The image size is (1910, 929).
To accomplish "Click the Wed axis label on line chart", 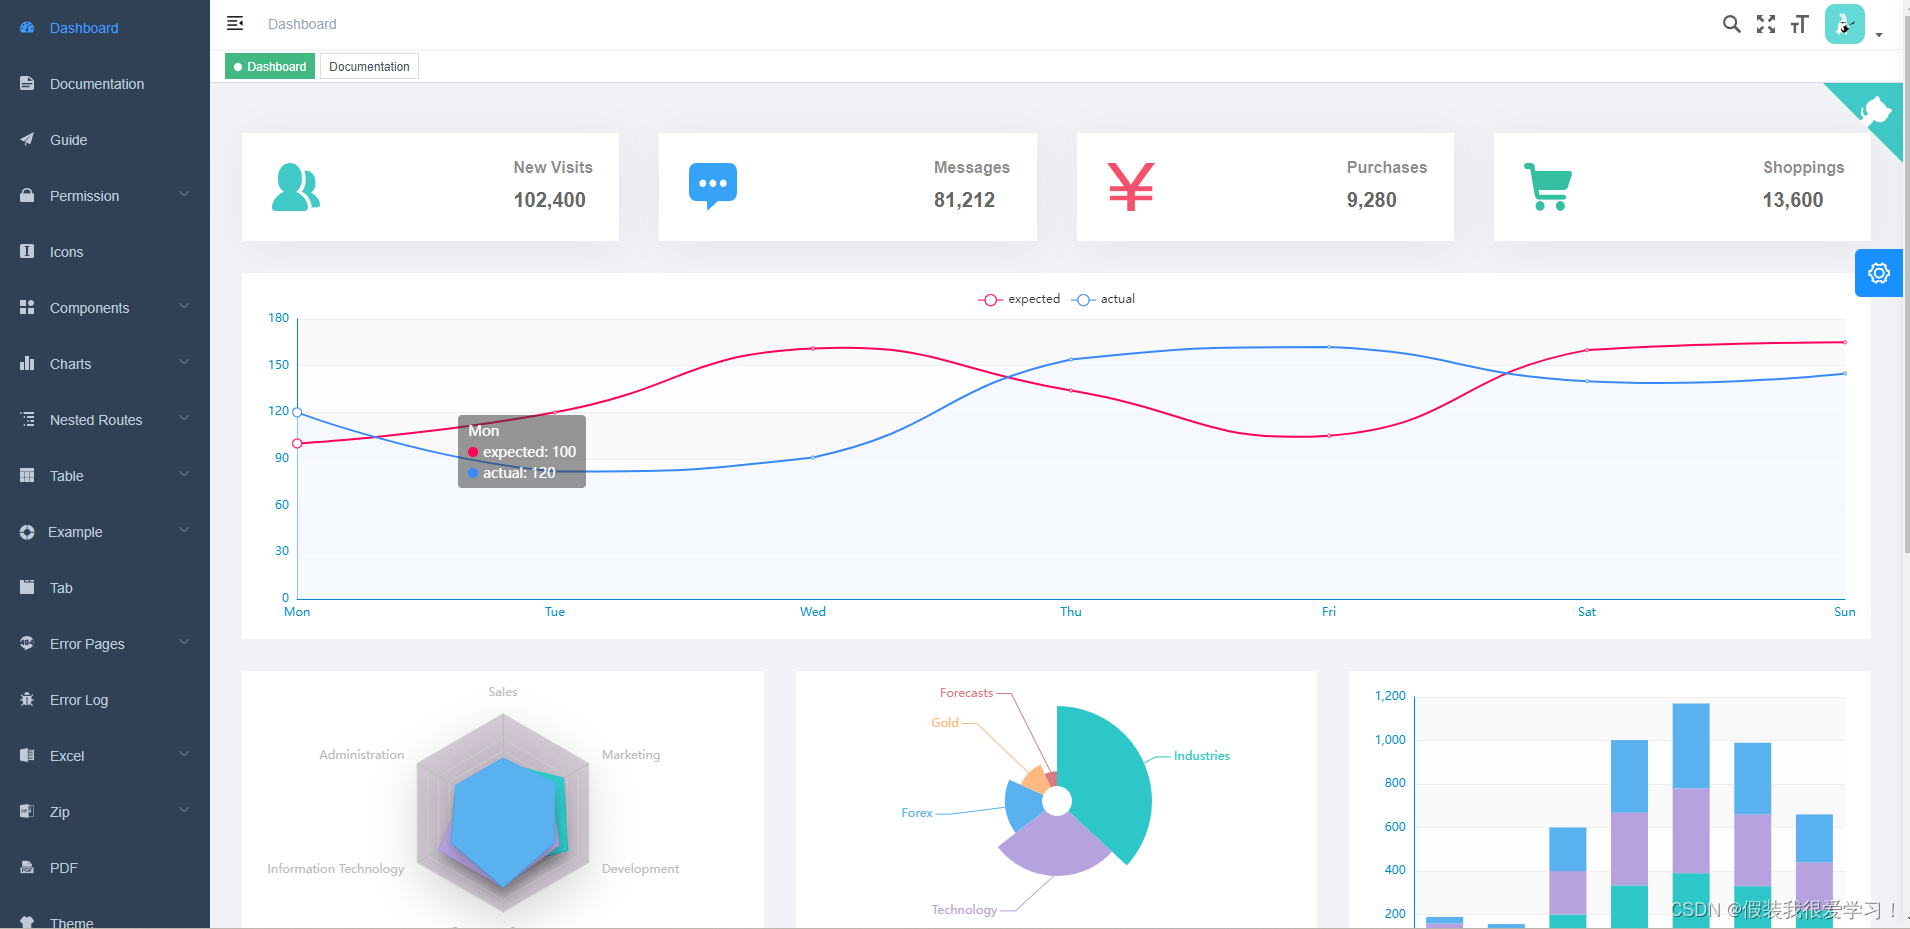I will click(813, 612).
